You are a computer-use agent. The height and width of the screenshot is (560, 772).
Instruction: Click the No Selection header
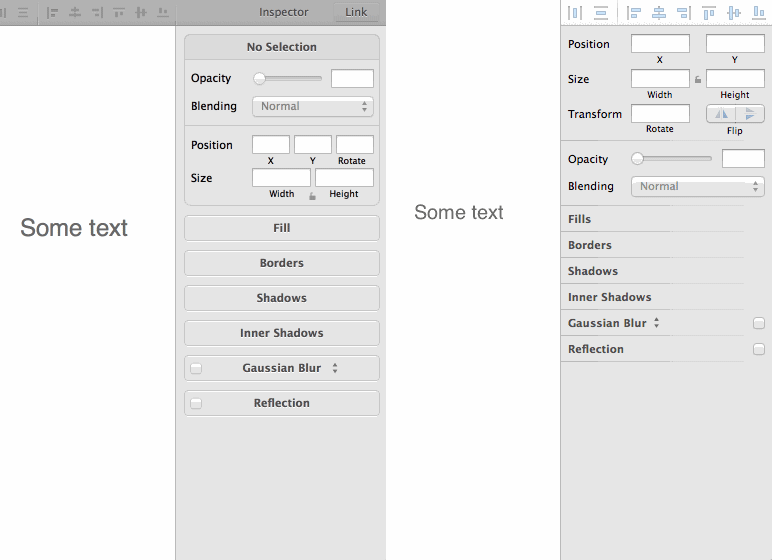click(x=282, y=47)
